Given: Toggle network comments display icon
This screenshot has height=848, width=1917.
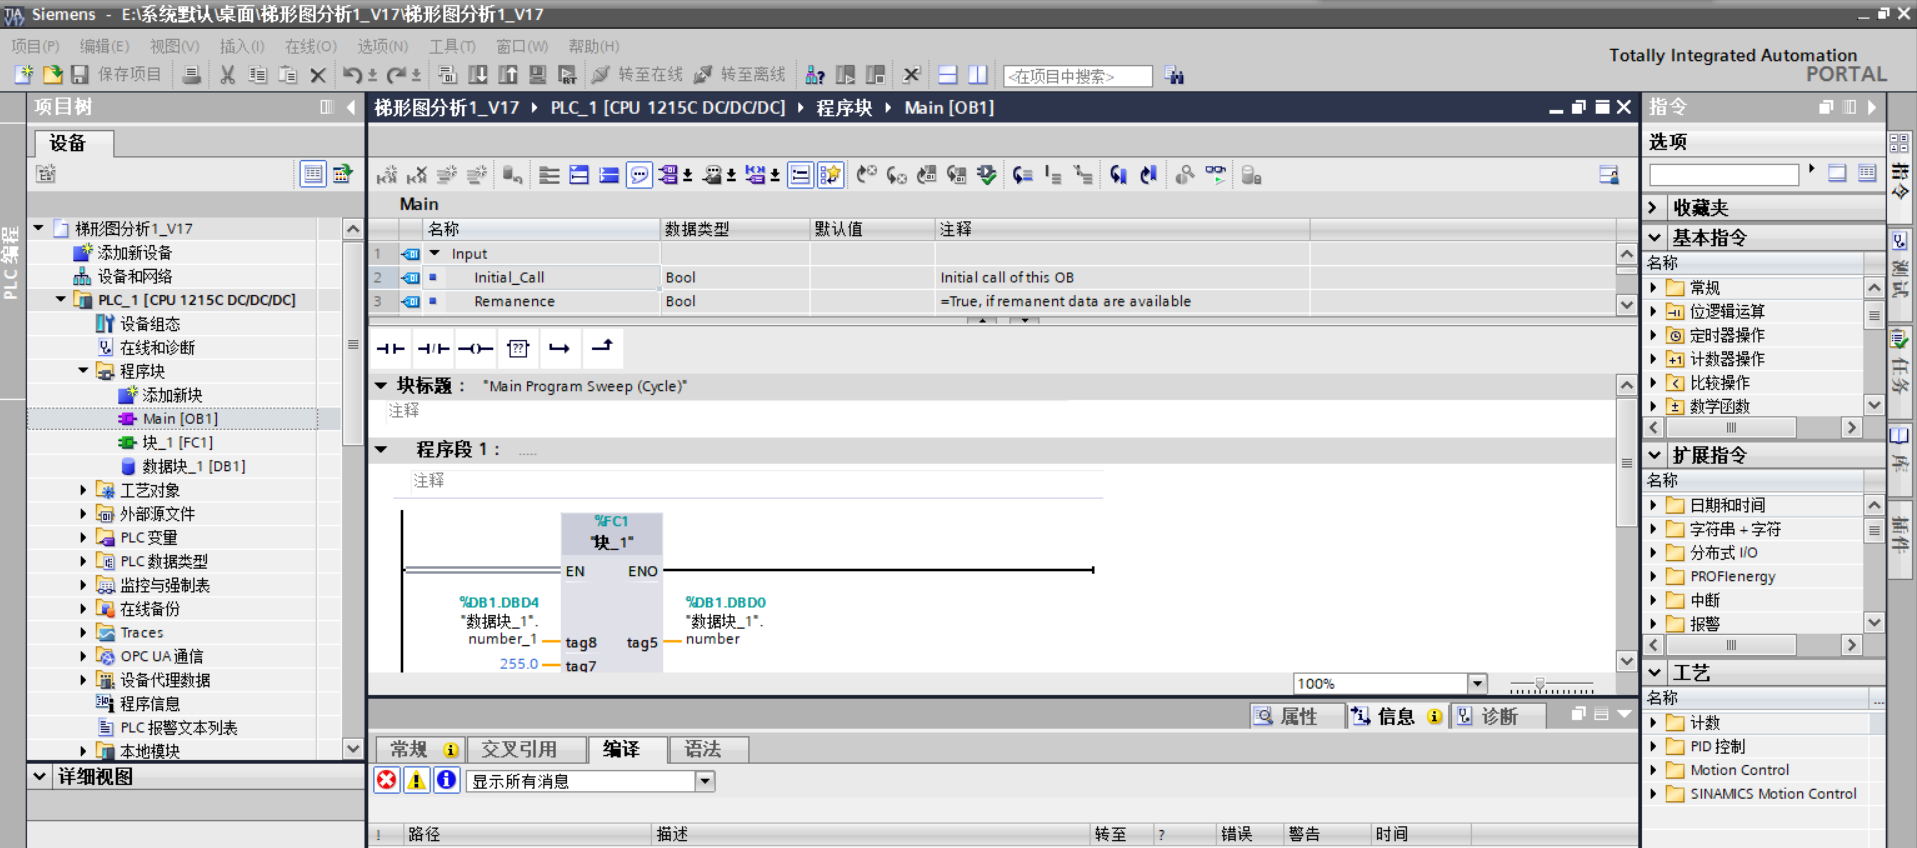Looking at the screenshot, I should pos(800,175).
